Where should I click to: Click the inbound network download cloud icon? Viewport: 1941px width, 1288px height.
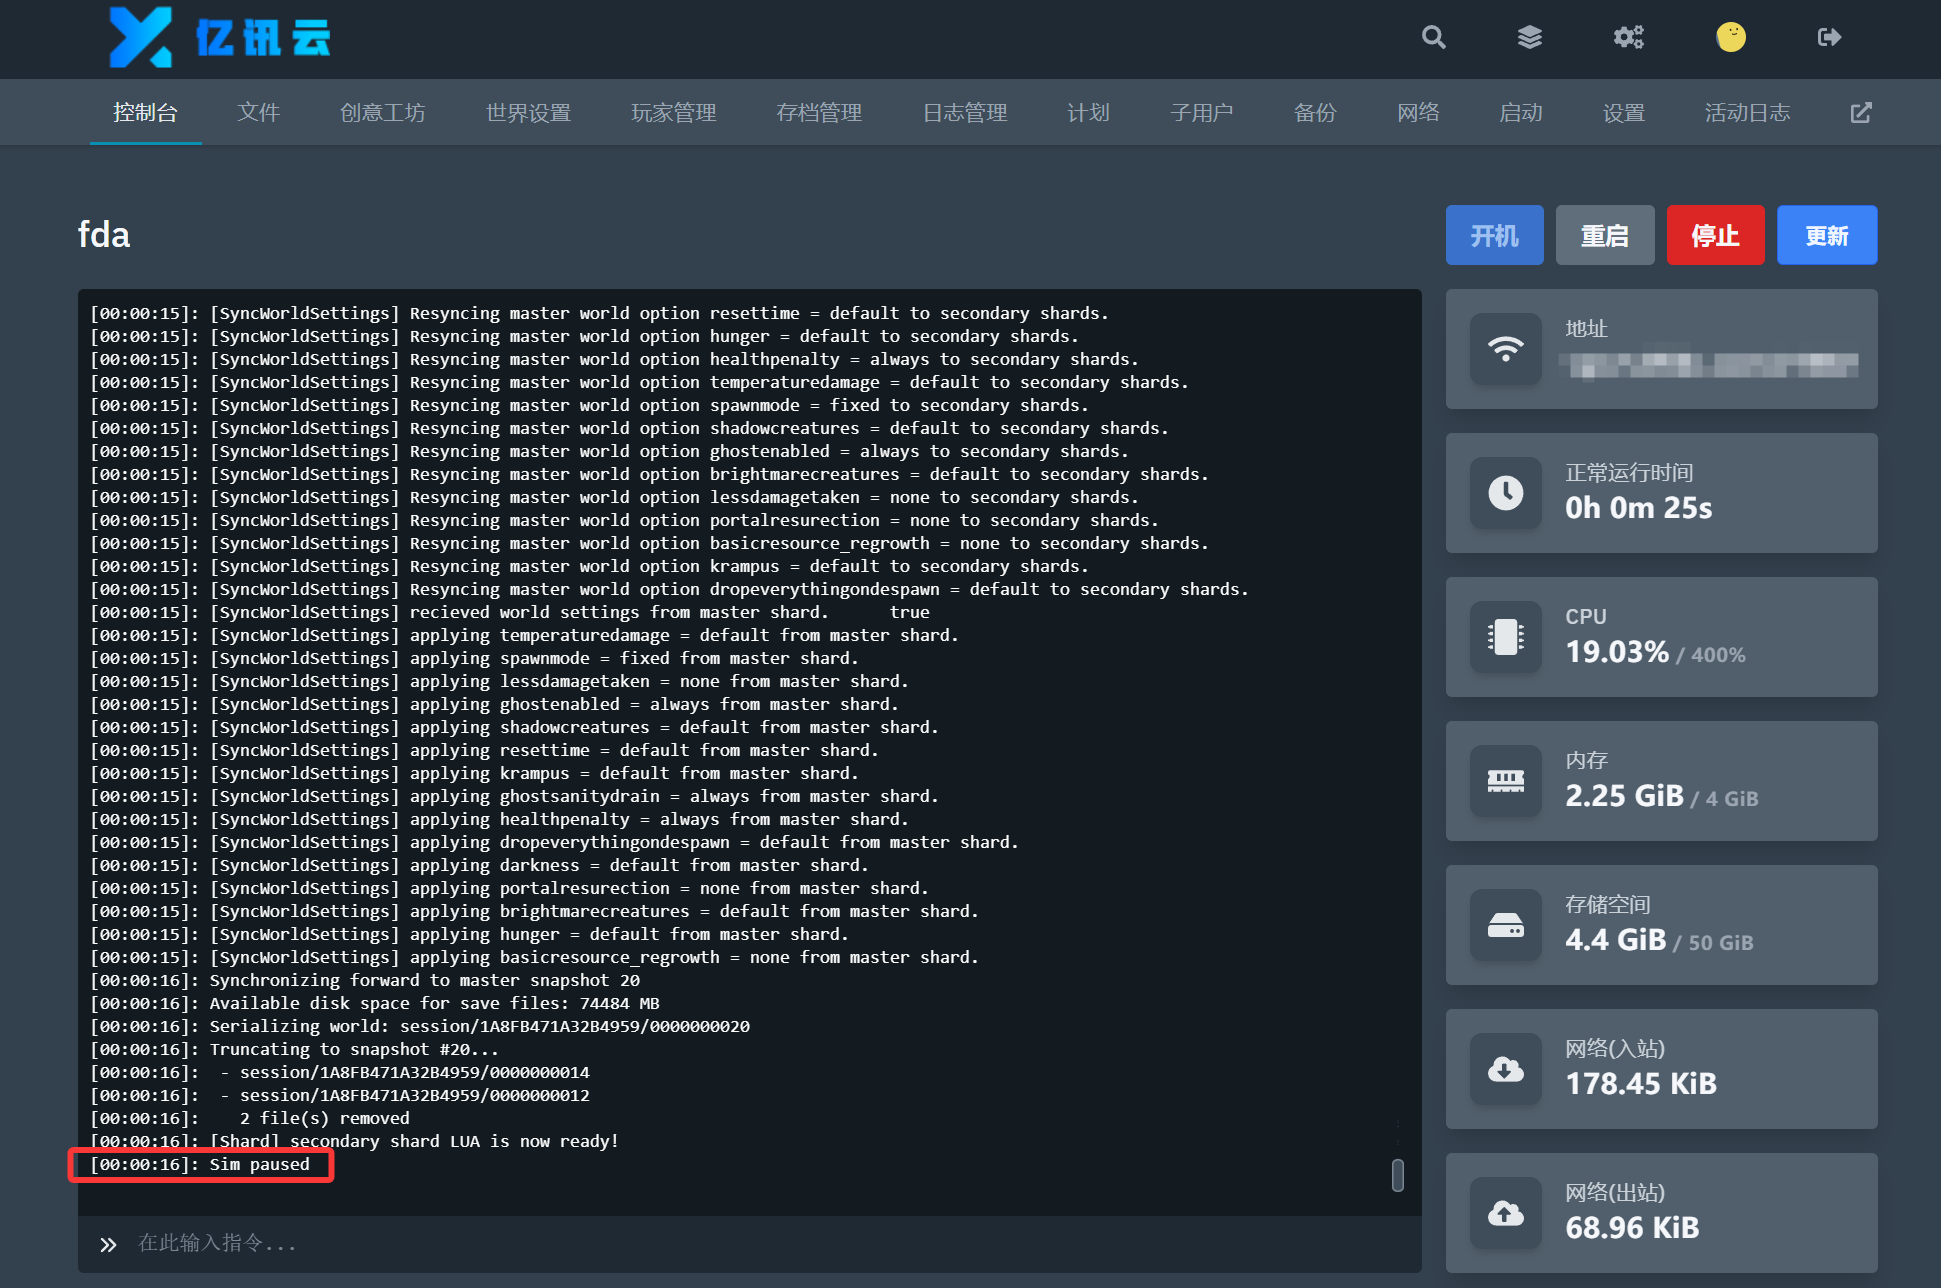click(x=1505, y=1069)
